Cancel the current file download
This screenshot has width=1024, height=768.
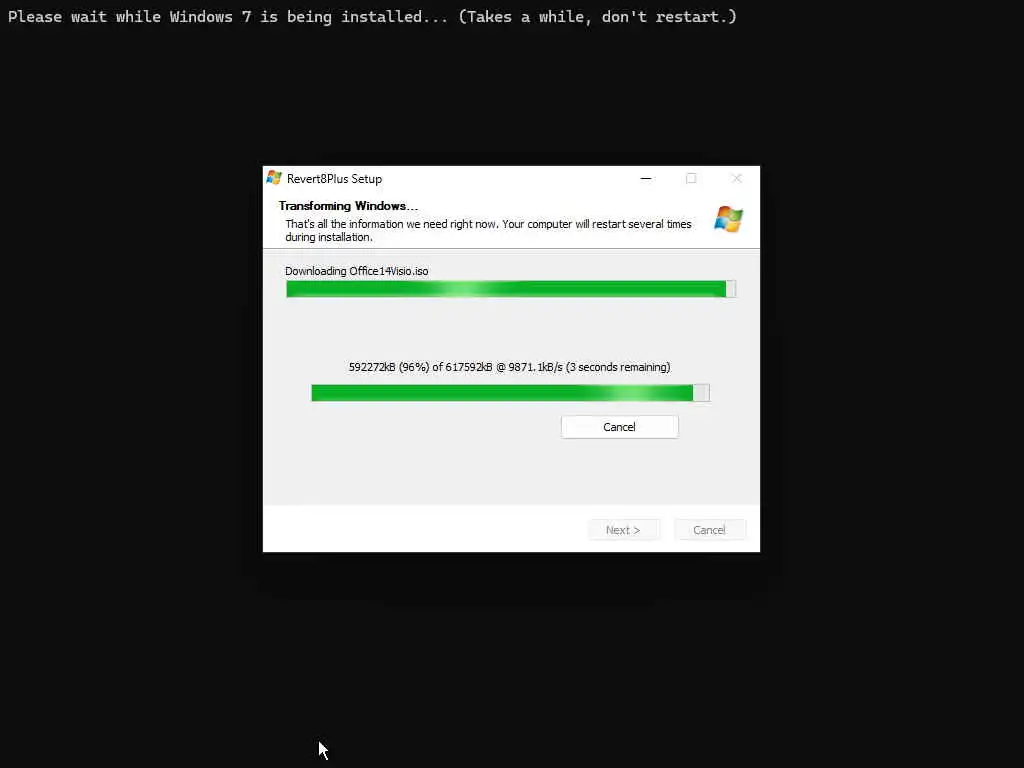(x=619, y=427)
